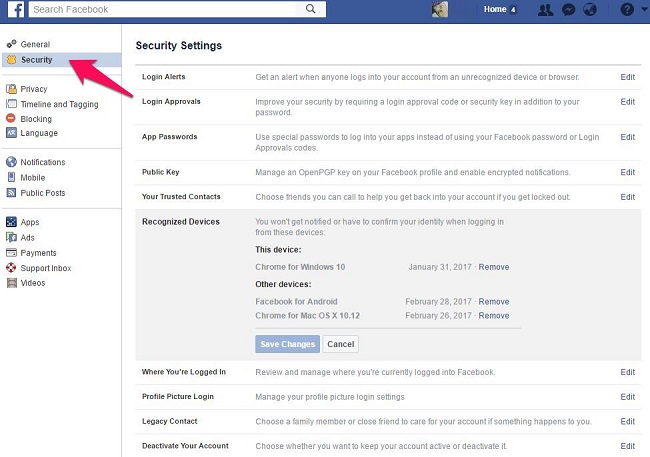Click the Home notification count badge
This screenshot has width=650, height=457.
pos(513,10)
